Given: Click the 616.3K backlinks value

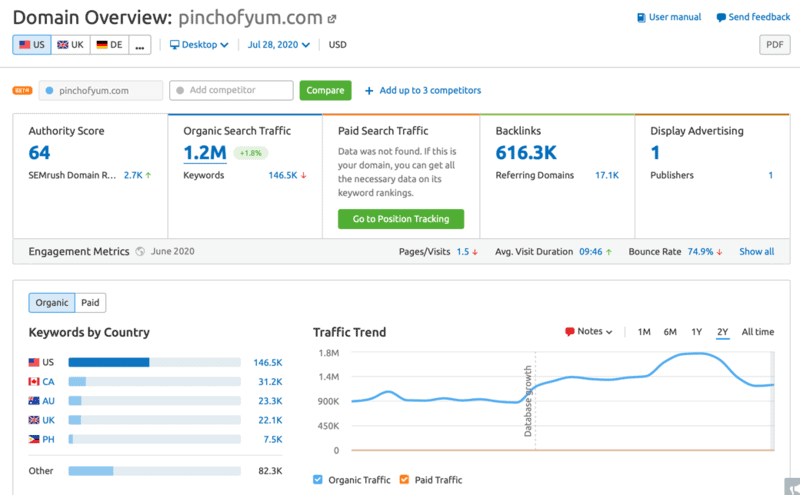Looking at the screenshot, I should (526, 153).
